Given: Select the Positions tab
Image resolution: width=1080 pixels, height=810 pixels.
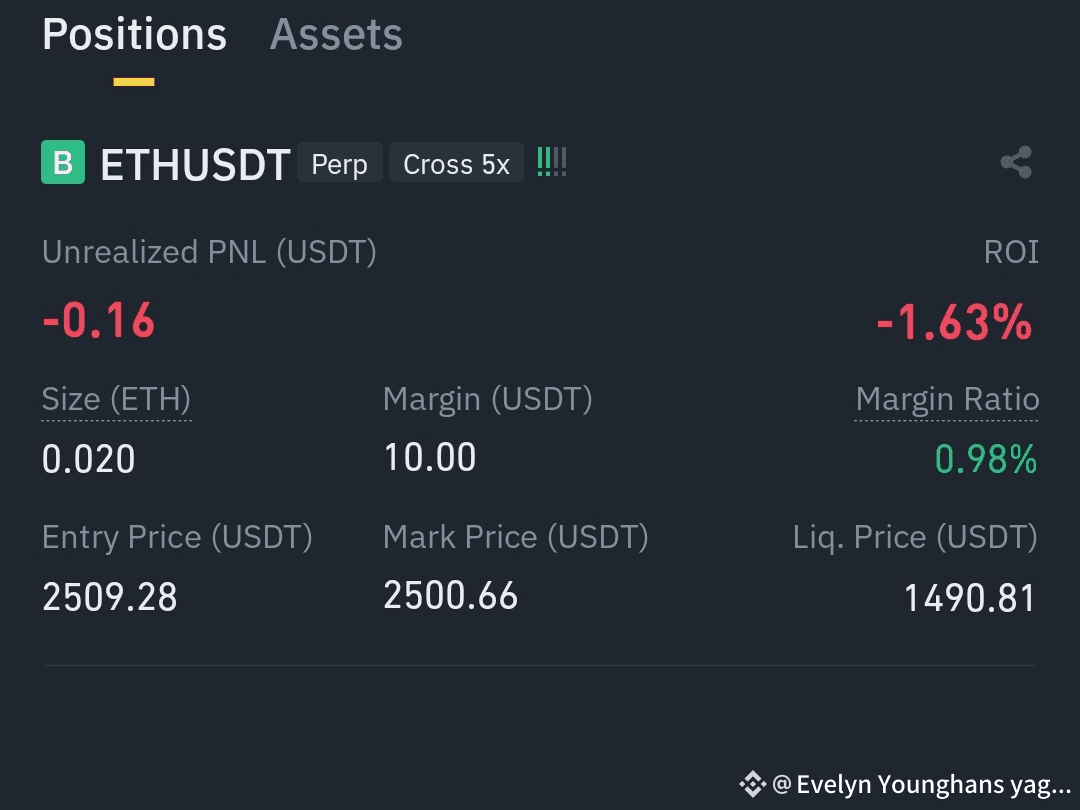Looking at the screenshot, I should pyautogui.click(x=134, y=34).
